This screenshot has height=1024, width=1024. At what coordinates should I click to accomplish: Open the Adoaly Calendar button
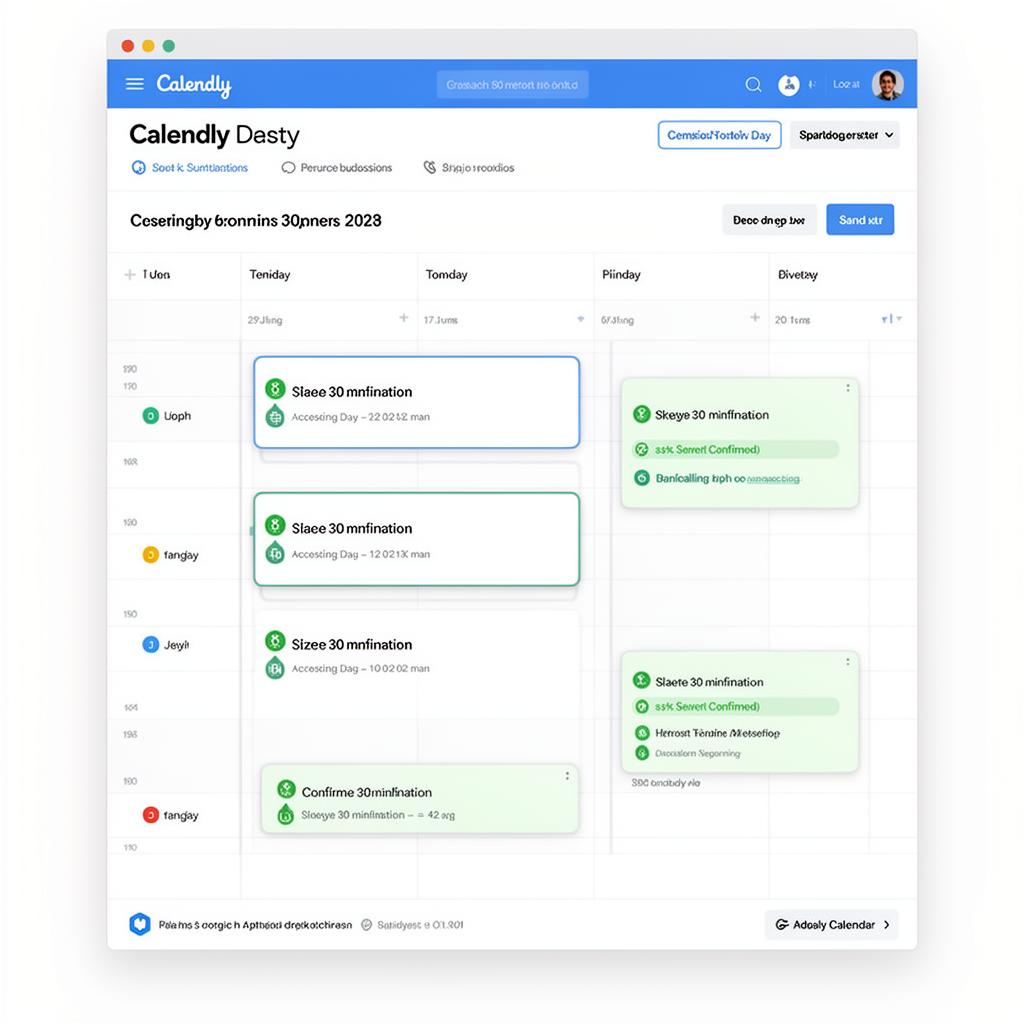(831, 925)
